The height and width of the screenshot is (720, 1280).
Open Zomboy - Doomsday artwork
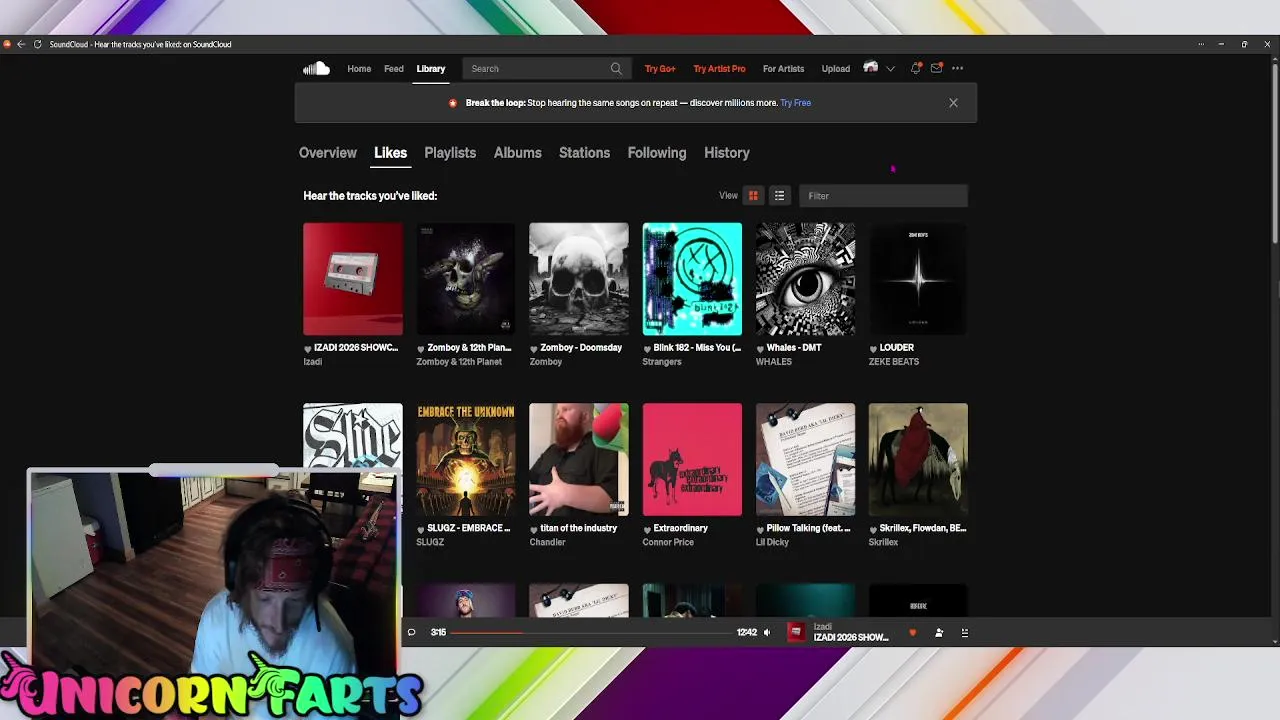coord(579,279)
